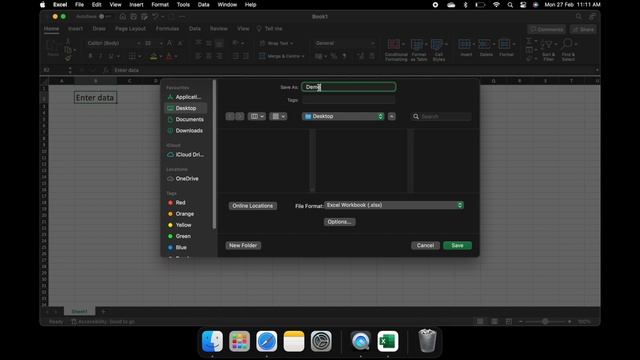640x360 pixels.
Task: Open Safari from the Dock
Action: click(267, 341)
